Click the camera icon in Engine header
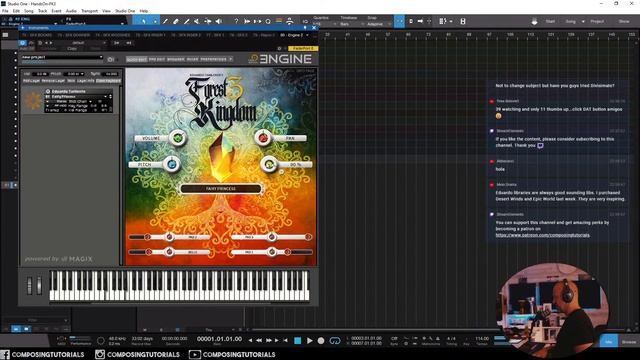 click(111, 60)
